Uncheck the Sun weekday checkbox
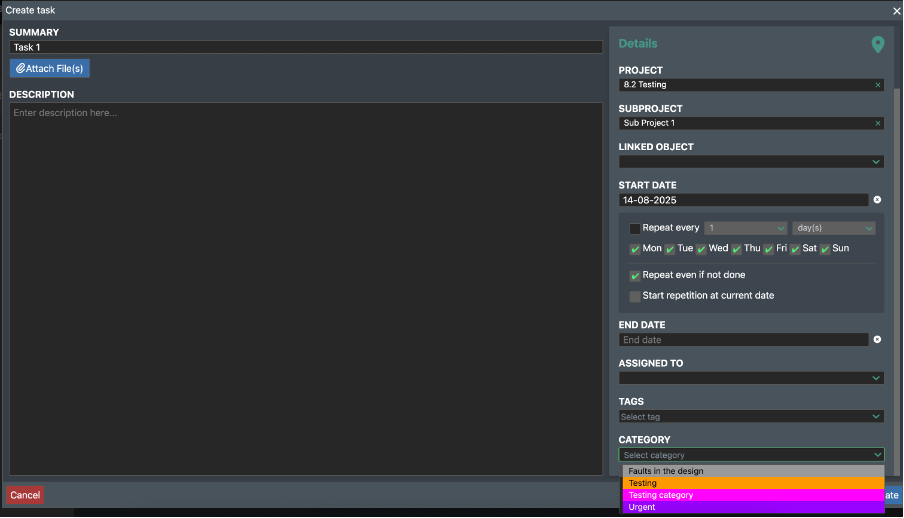This screenshot has height=518, width=904. coord(825,249)
